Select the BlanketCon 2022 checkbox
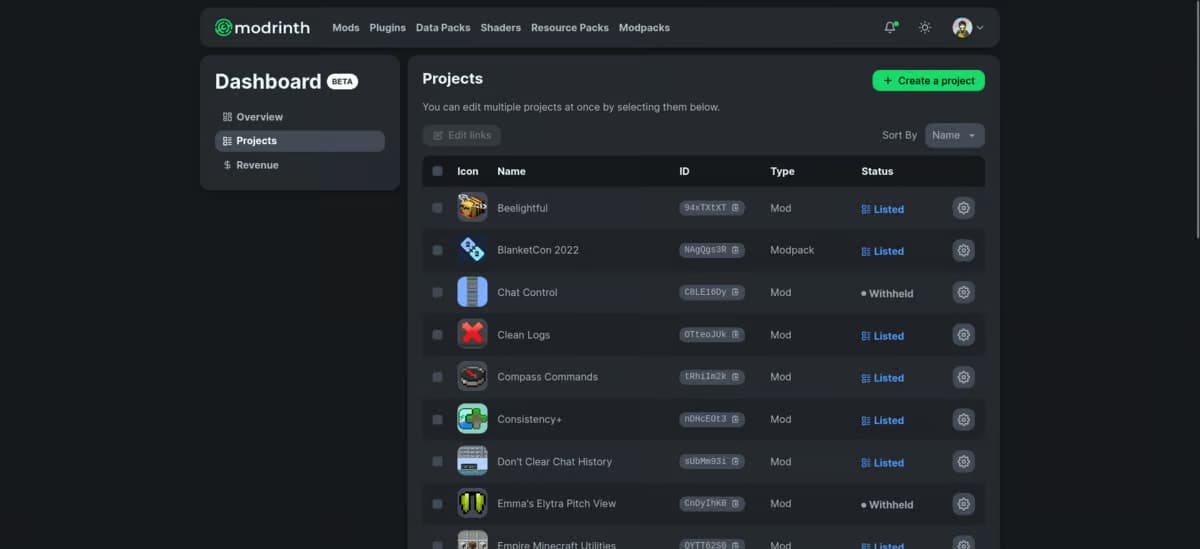 click(437, 250)
